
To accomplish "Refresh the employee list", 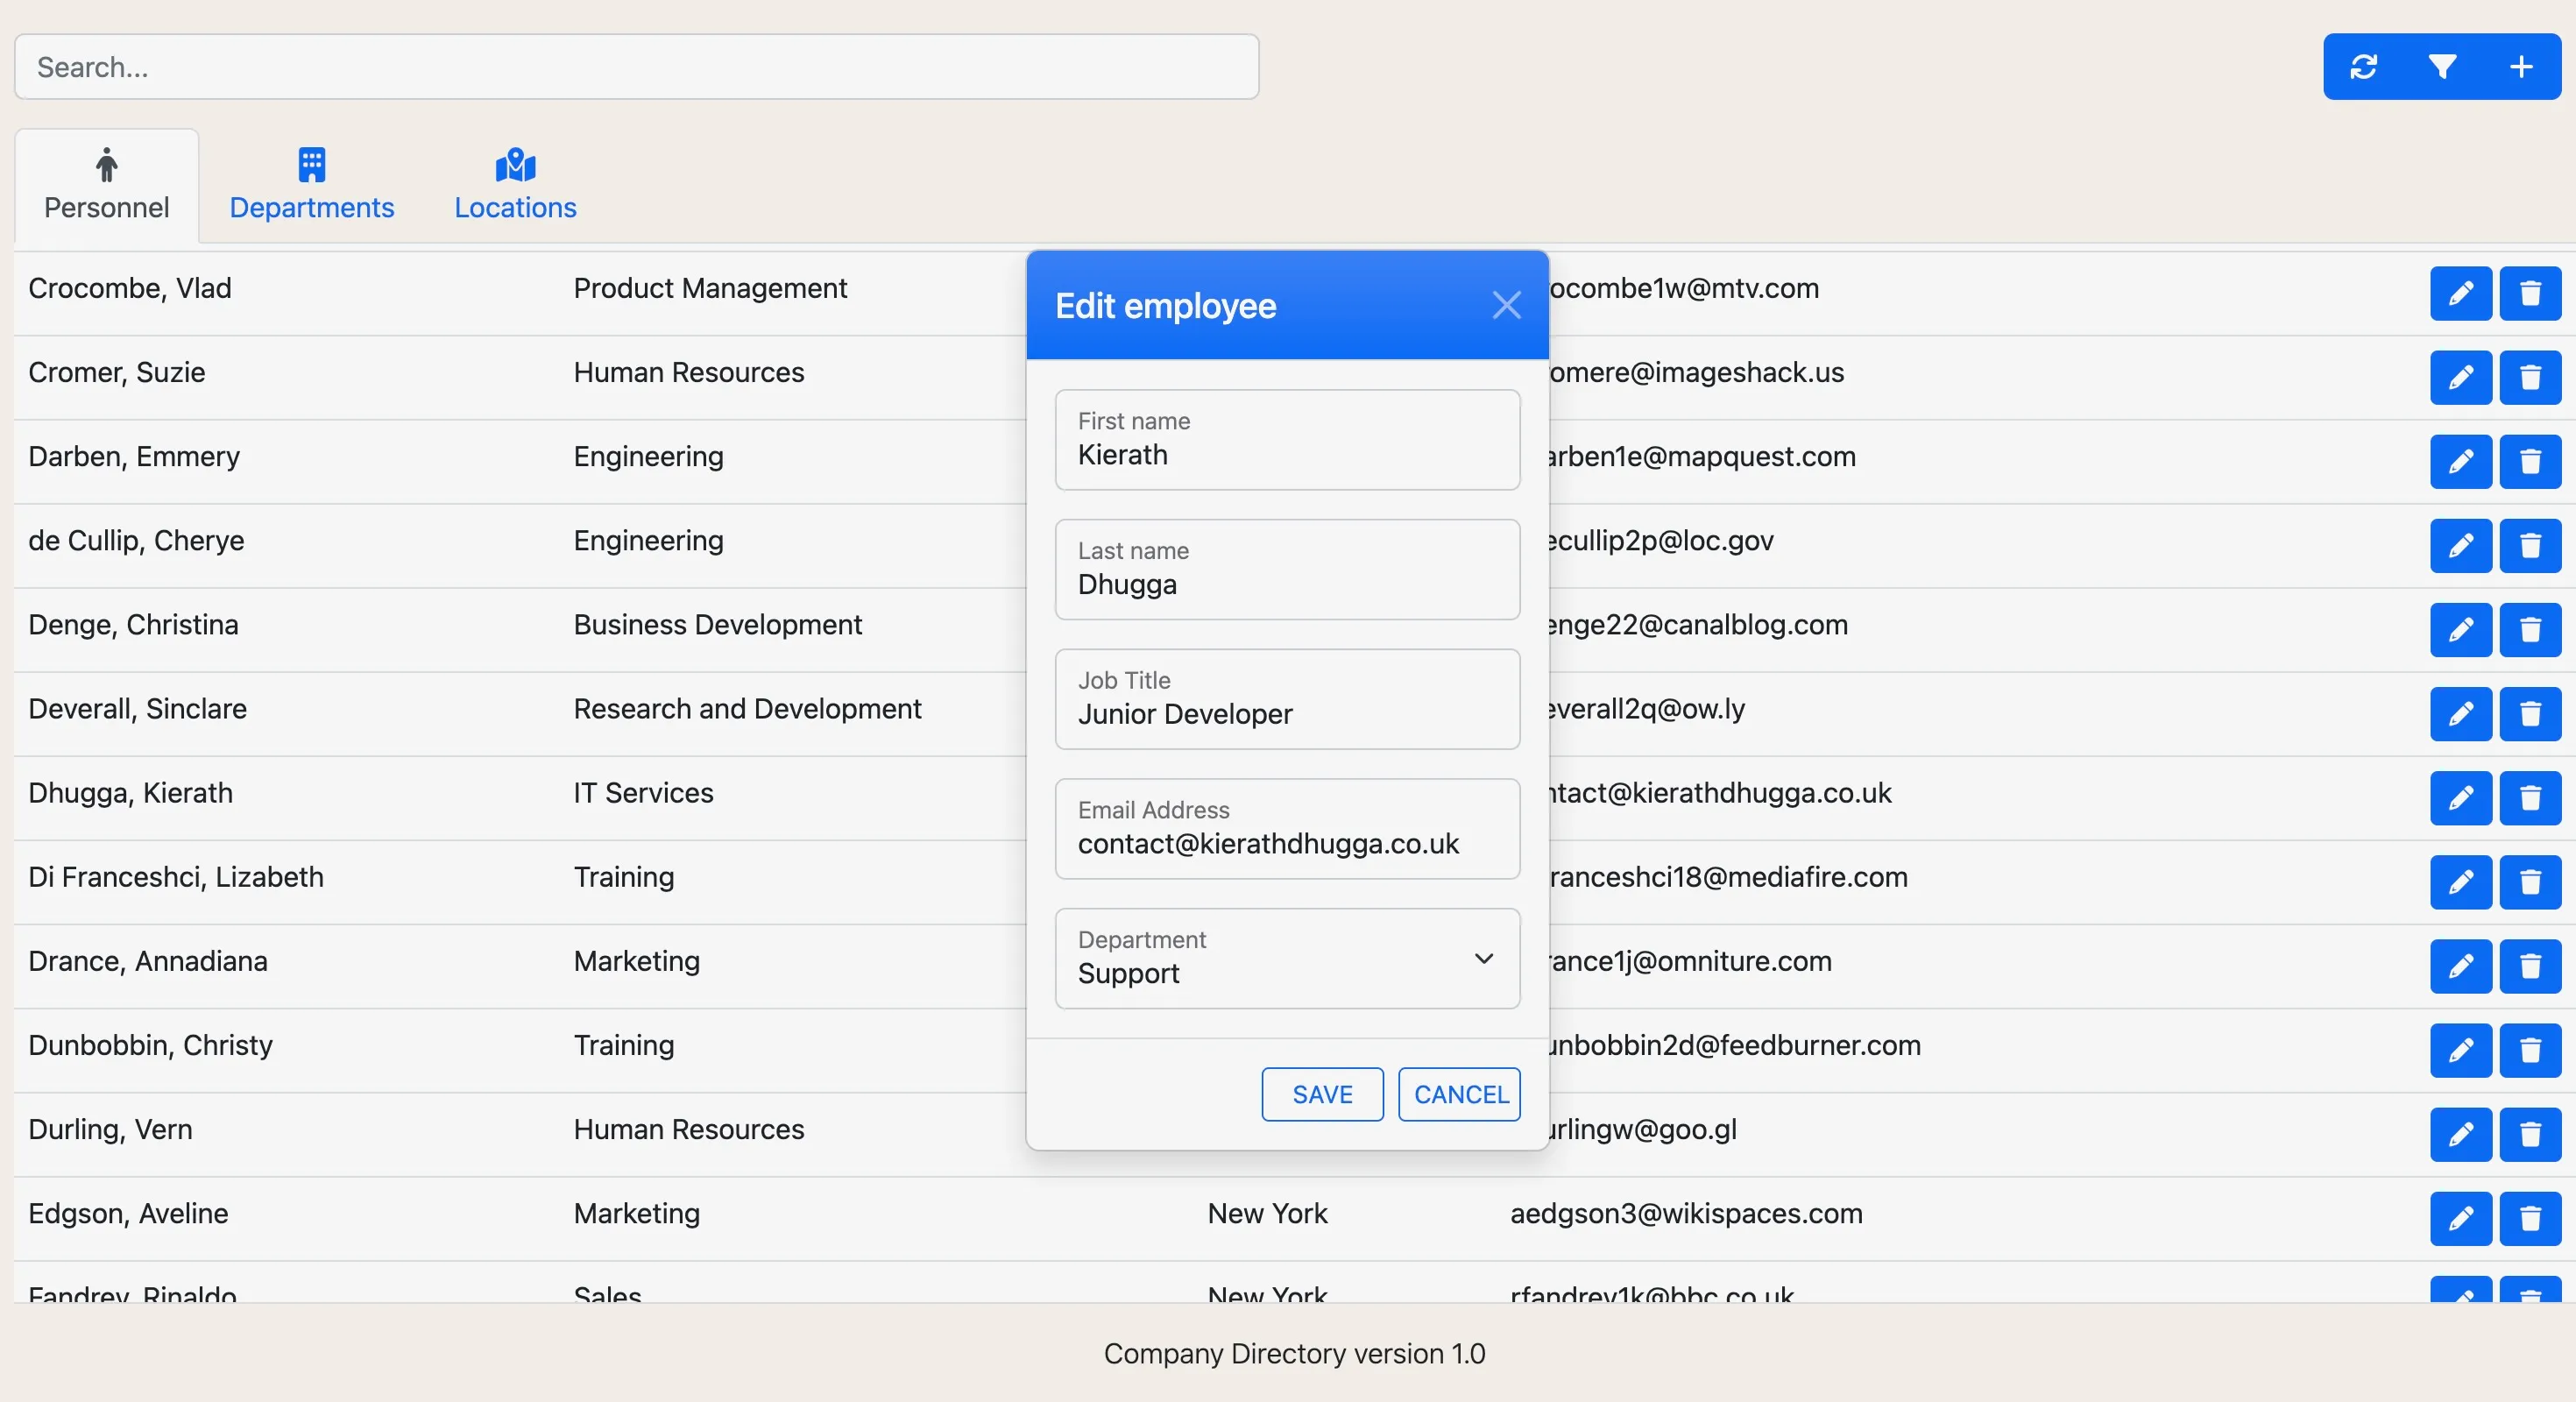I will pos(2364,67).
